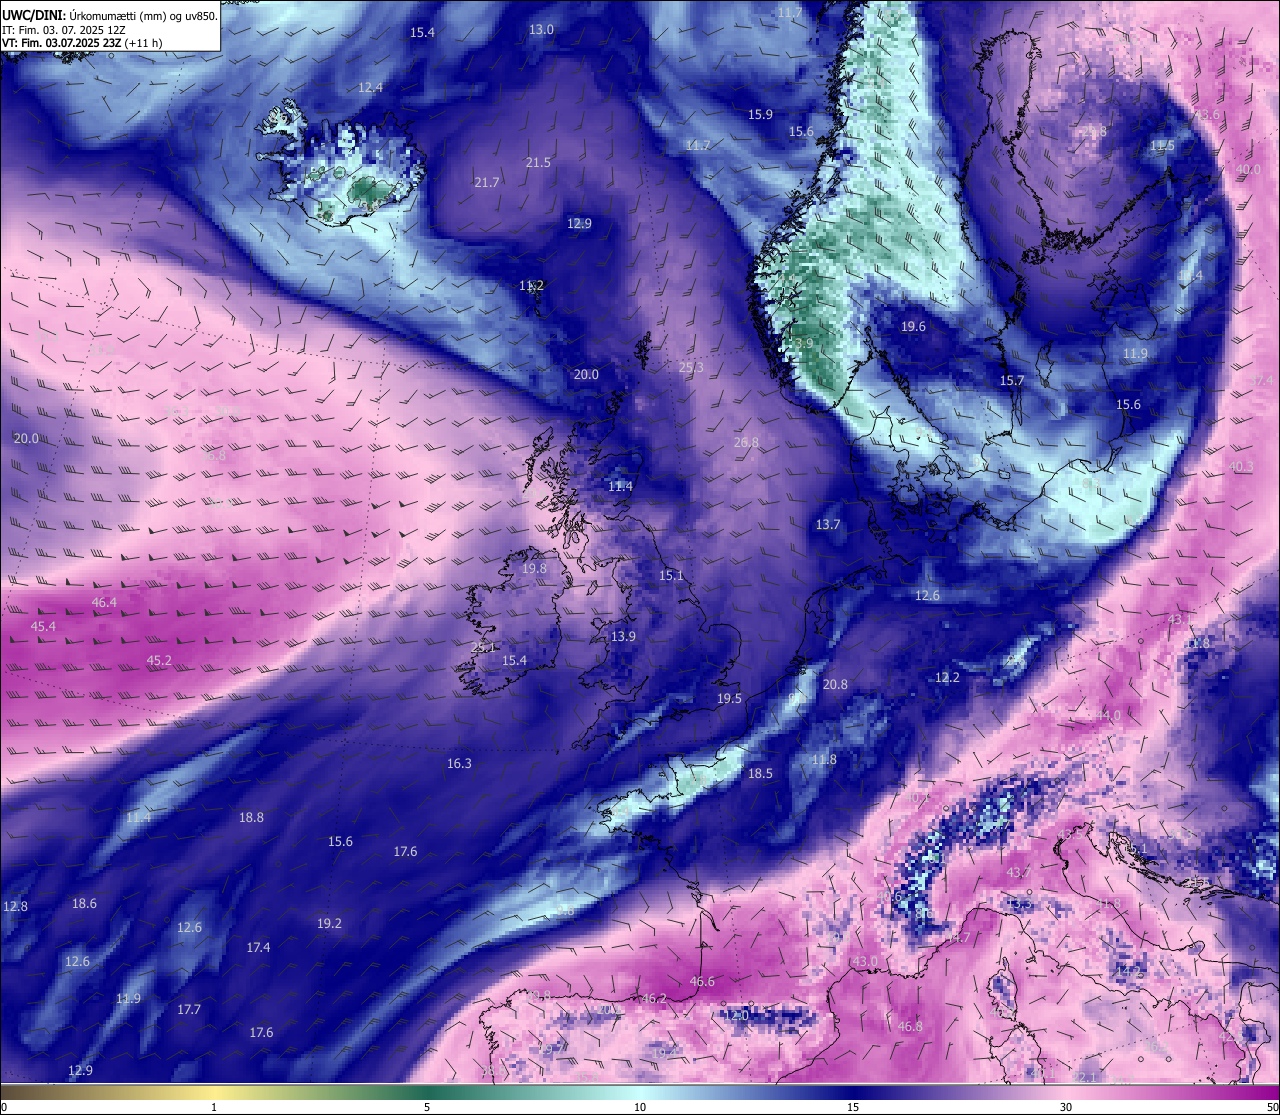Screen dimensions: 1280x1115
Task: Click the 46.8 value over the Mediterranean
Action: tap(910, 1027)
